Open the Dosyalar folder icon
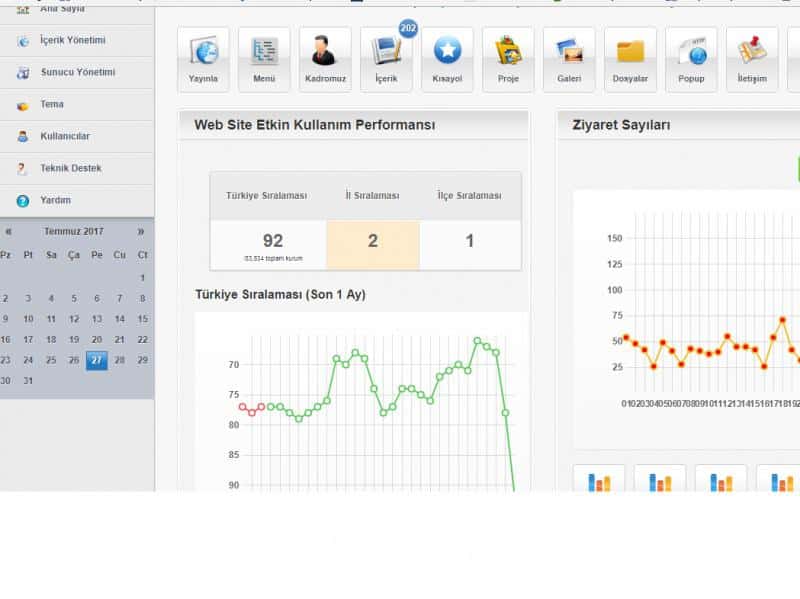800x599 pixels. click(630, 59)
